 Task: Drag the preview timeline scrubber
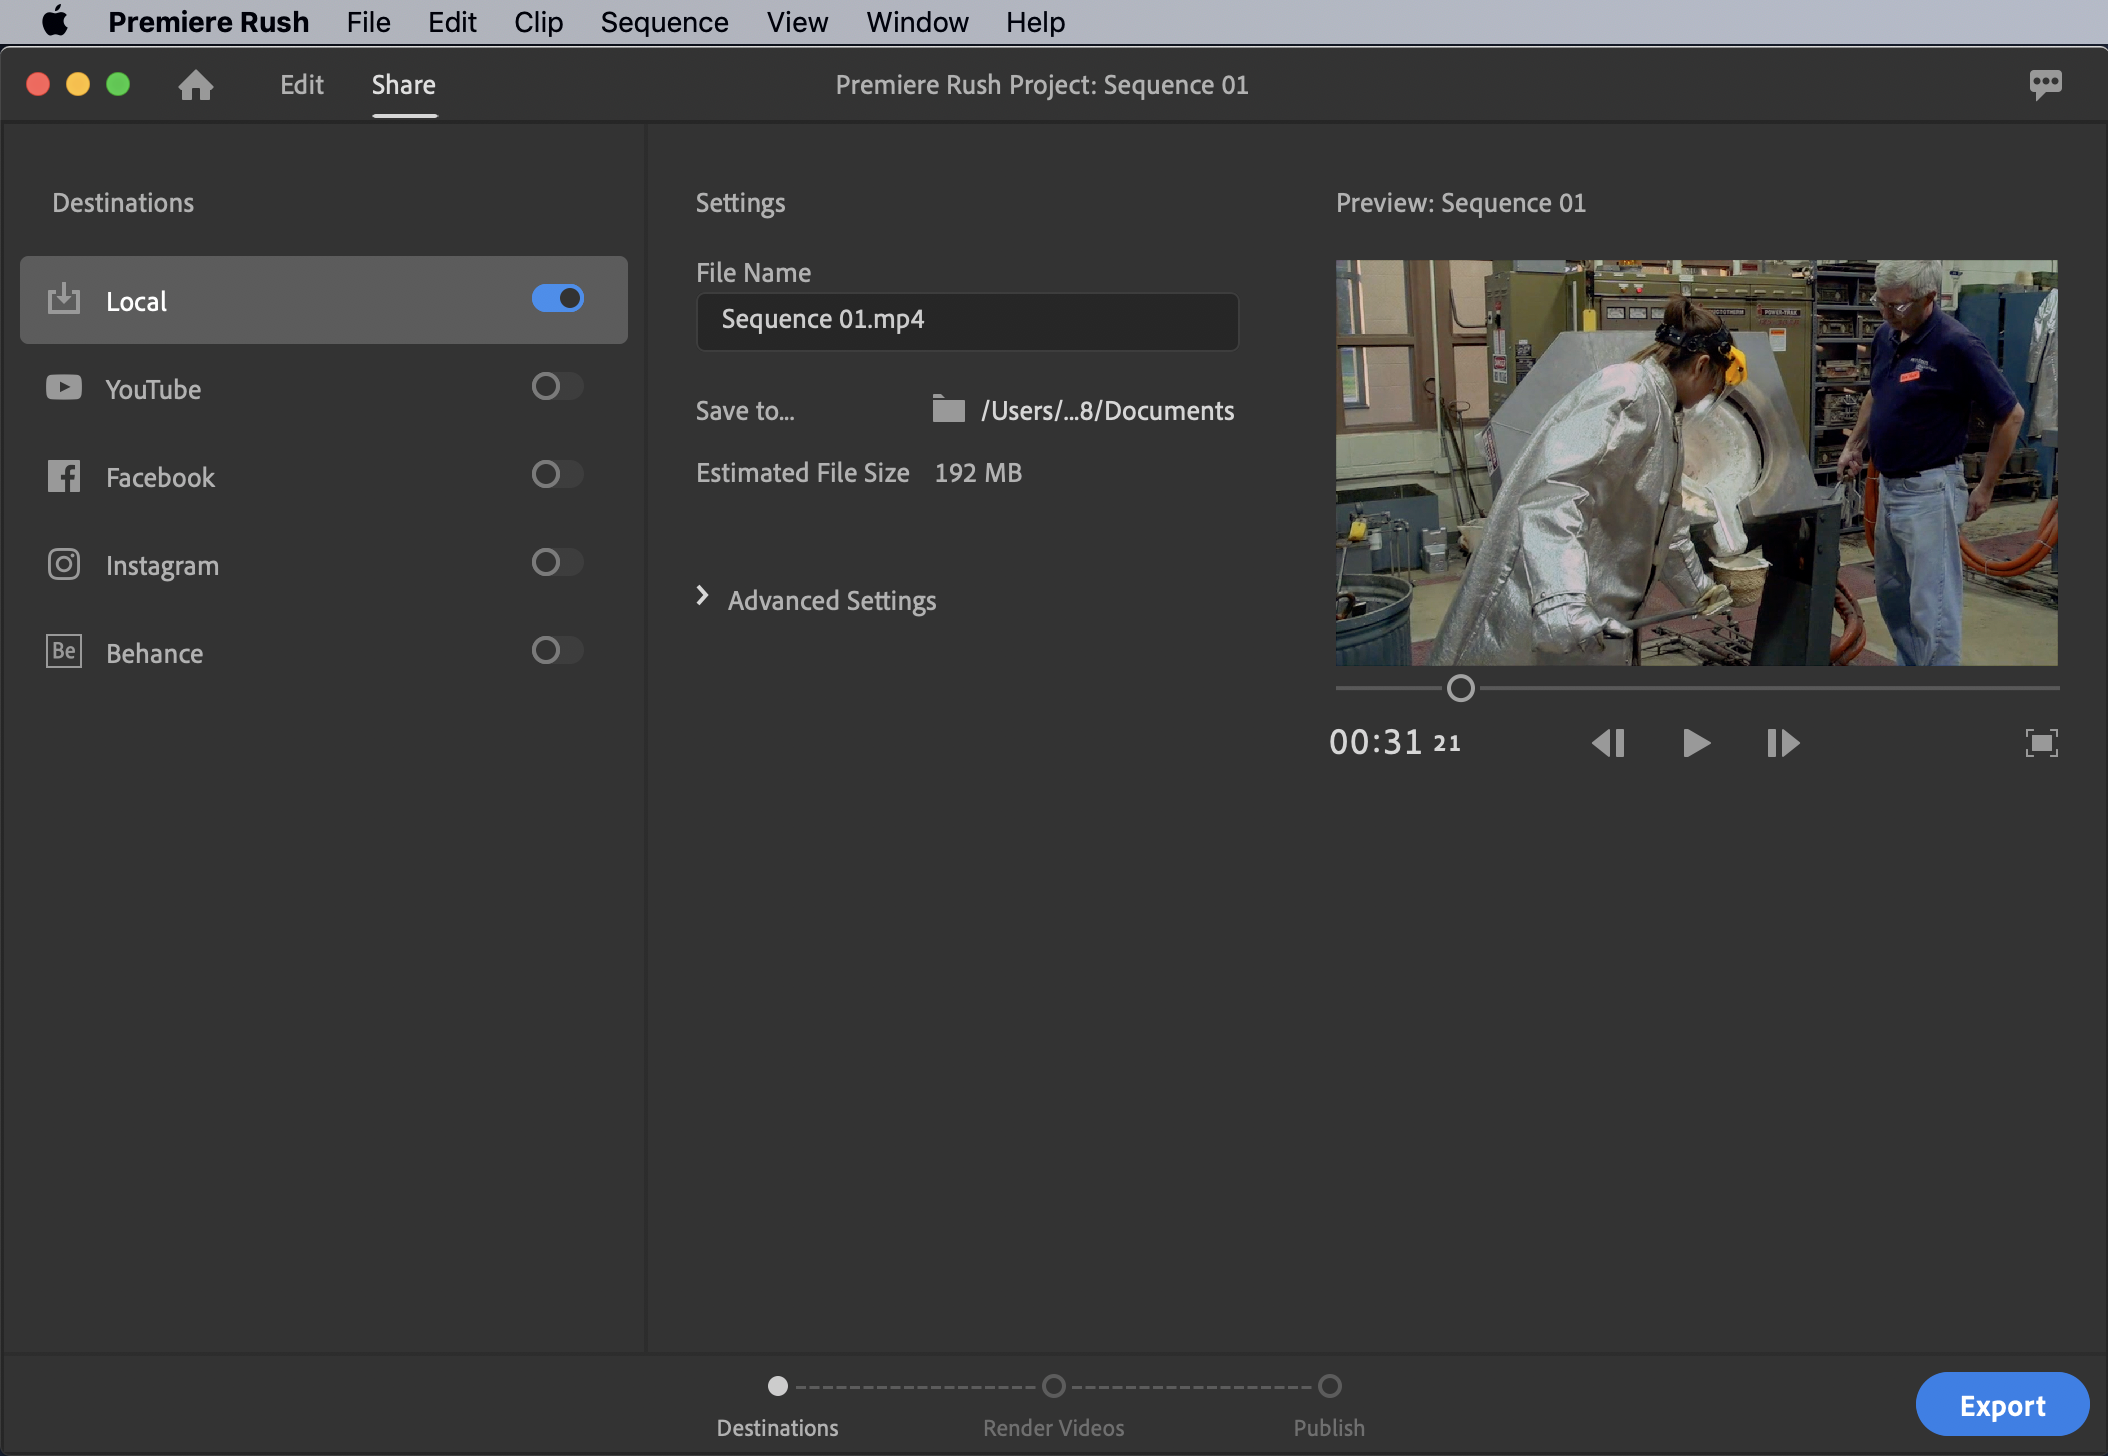(x=1459, y=686)
